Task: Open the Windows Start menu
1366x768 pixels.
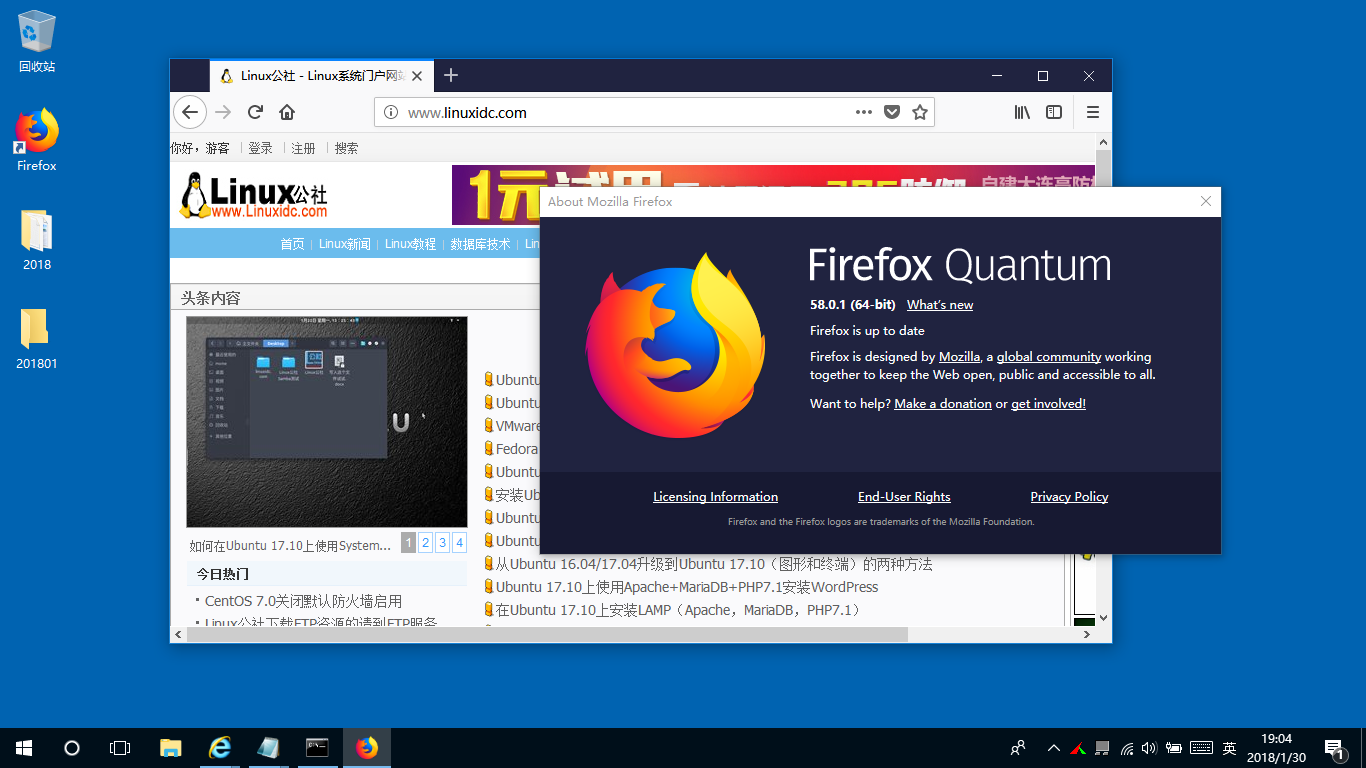Action: pos(24,748)
